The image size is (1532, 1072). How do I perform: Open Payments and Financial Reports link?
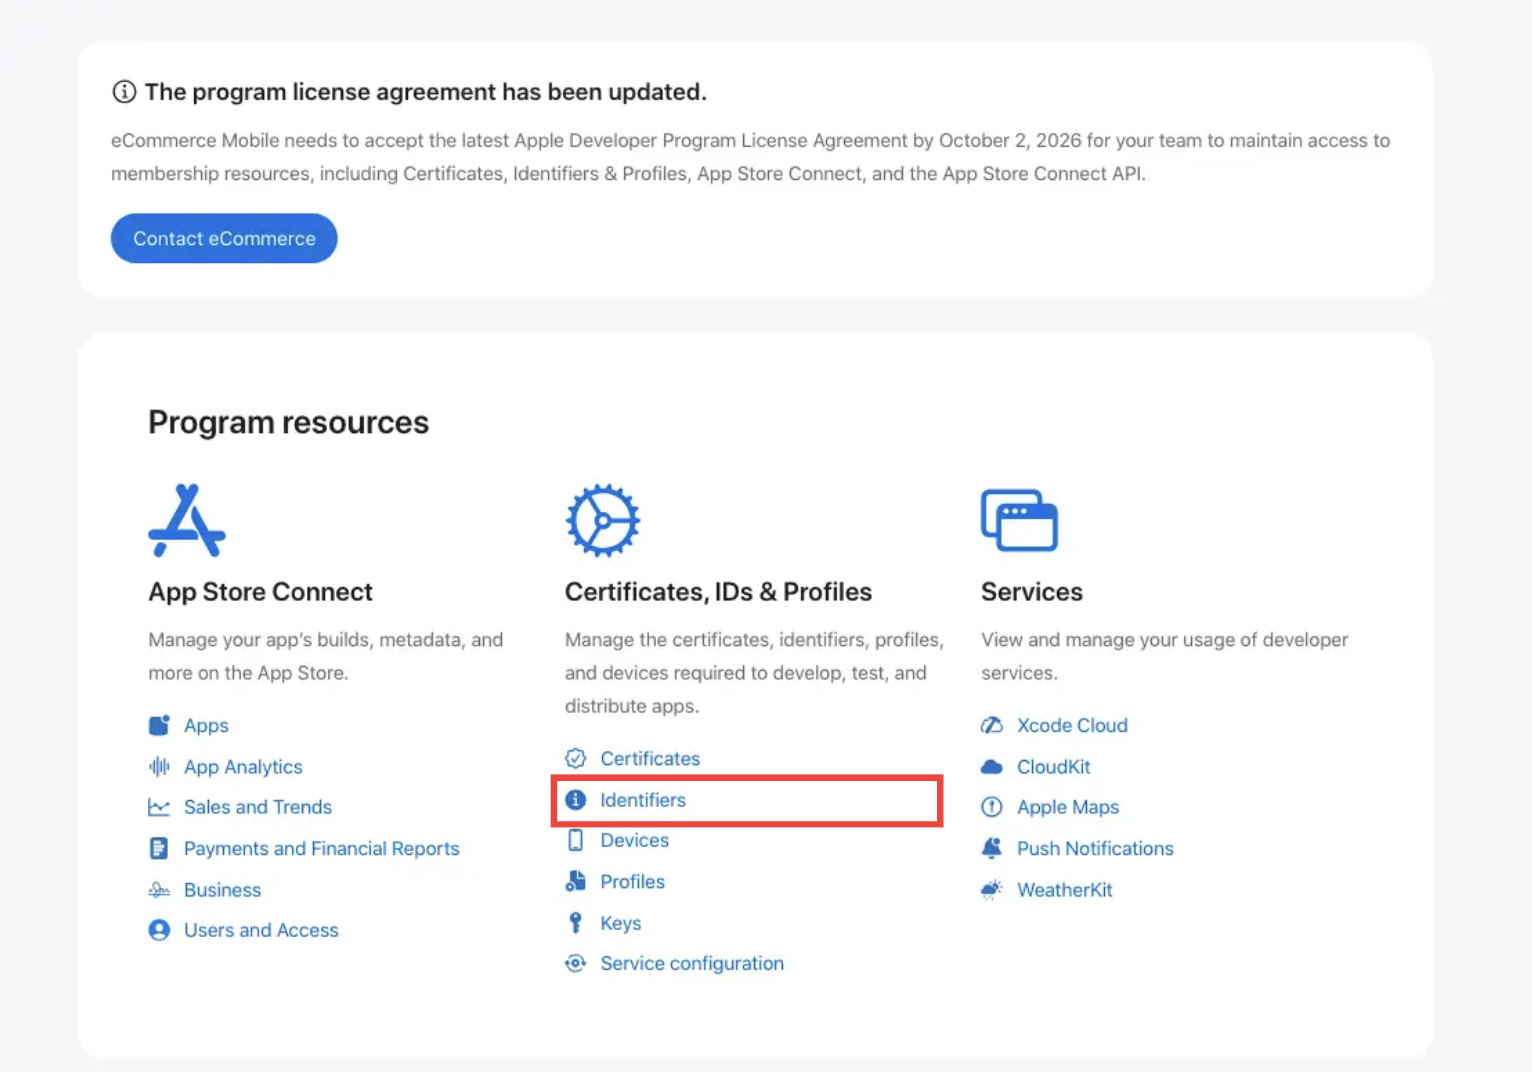click(x=322, y=848)
